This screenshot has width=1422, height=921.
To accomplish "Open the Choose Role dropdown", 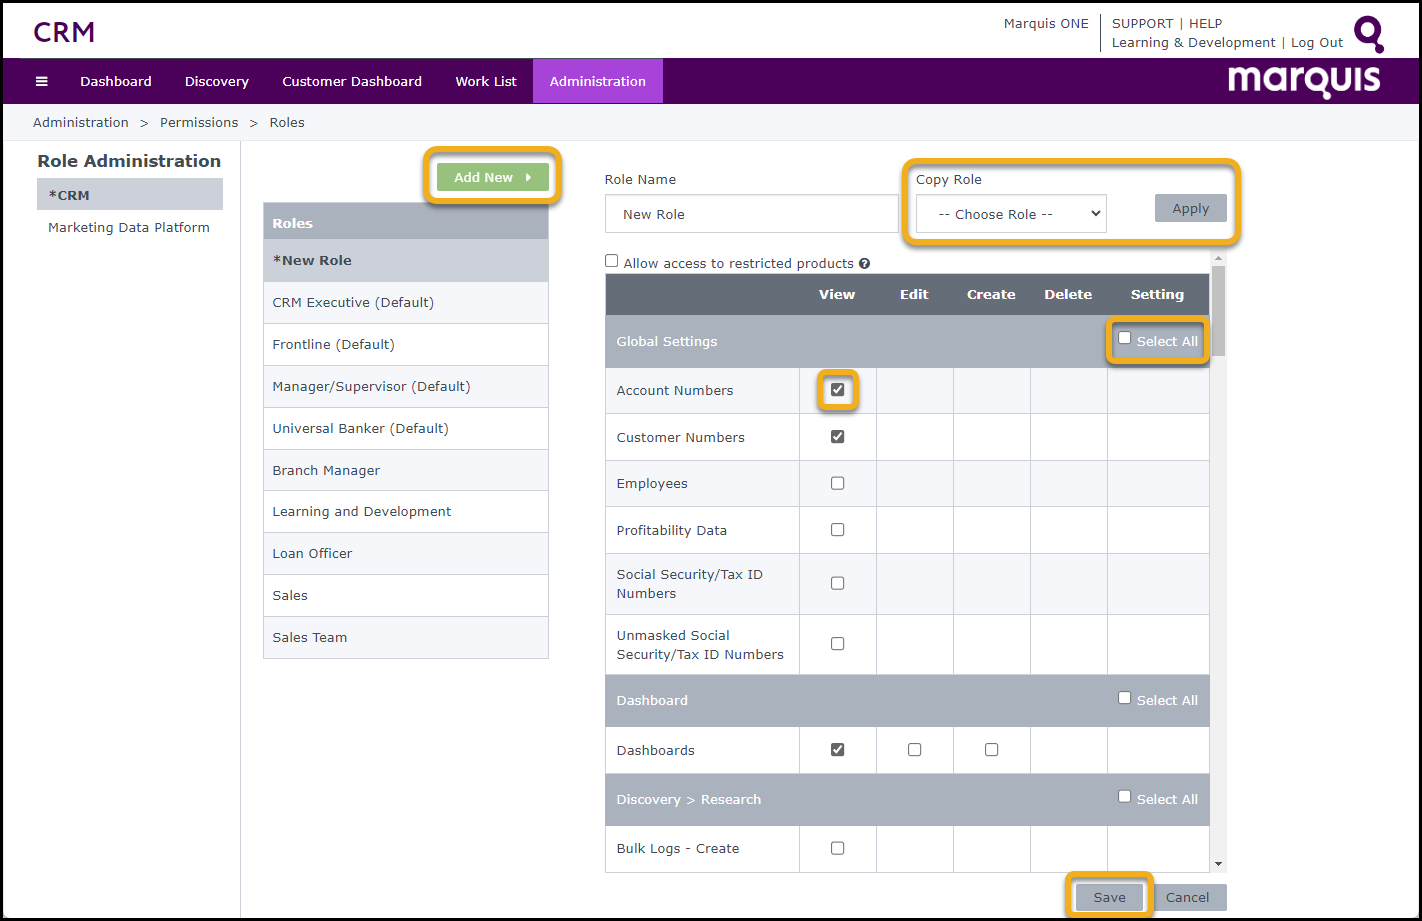I will [x=1010, y=214].
